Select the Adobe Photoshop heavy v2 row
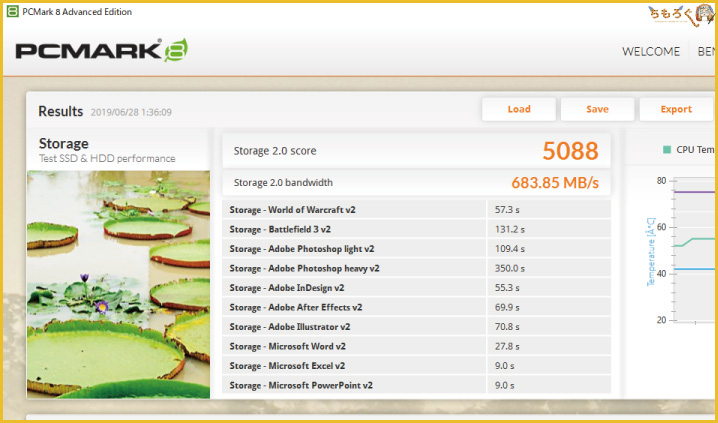This screenshot has height=423, width=718. point(416,268)
